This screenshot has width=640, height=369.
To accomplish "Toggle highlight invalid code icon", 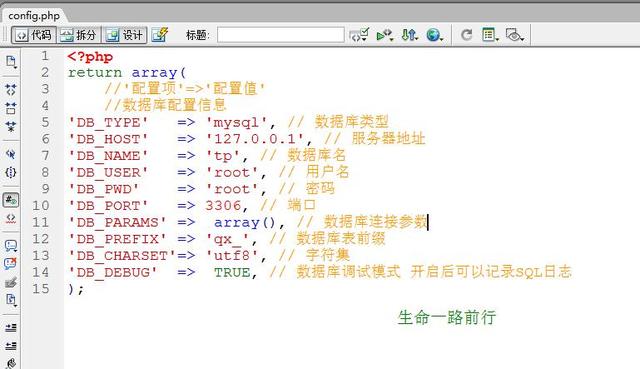I will click(11, 218).
